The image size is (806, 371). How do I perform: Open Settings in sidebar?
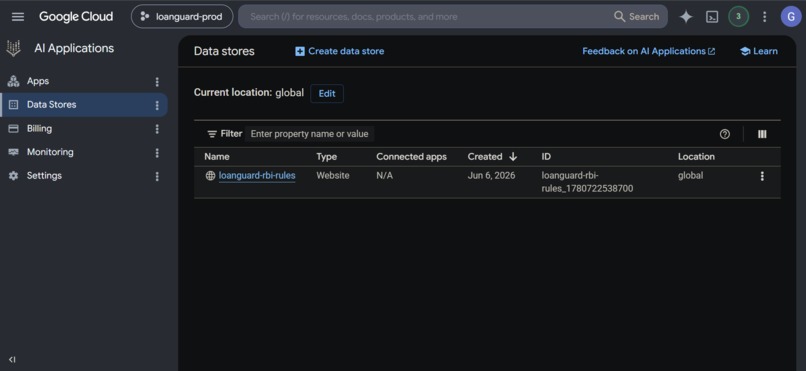coord(44,176)
